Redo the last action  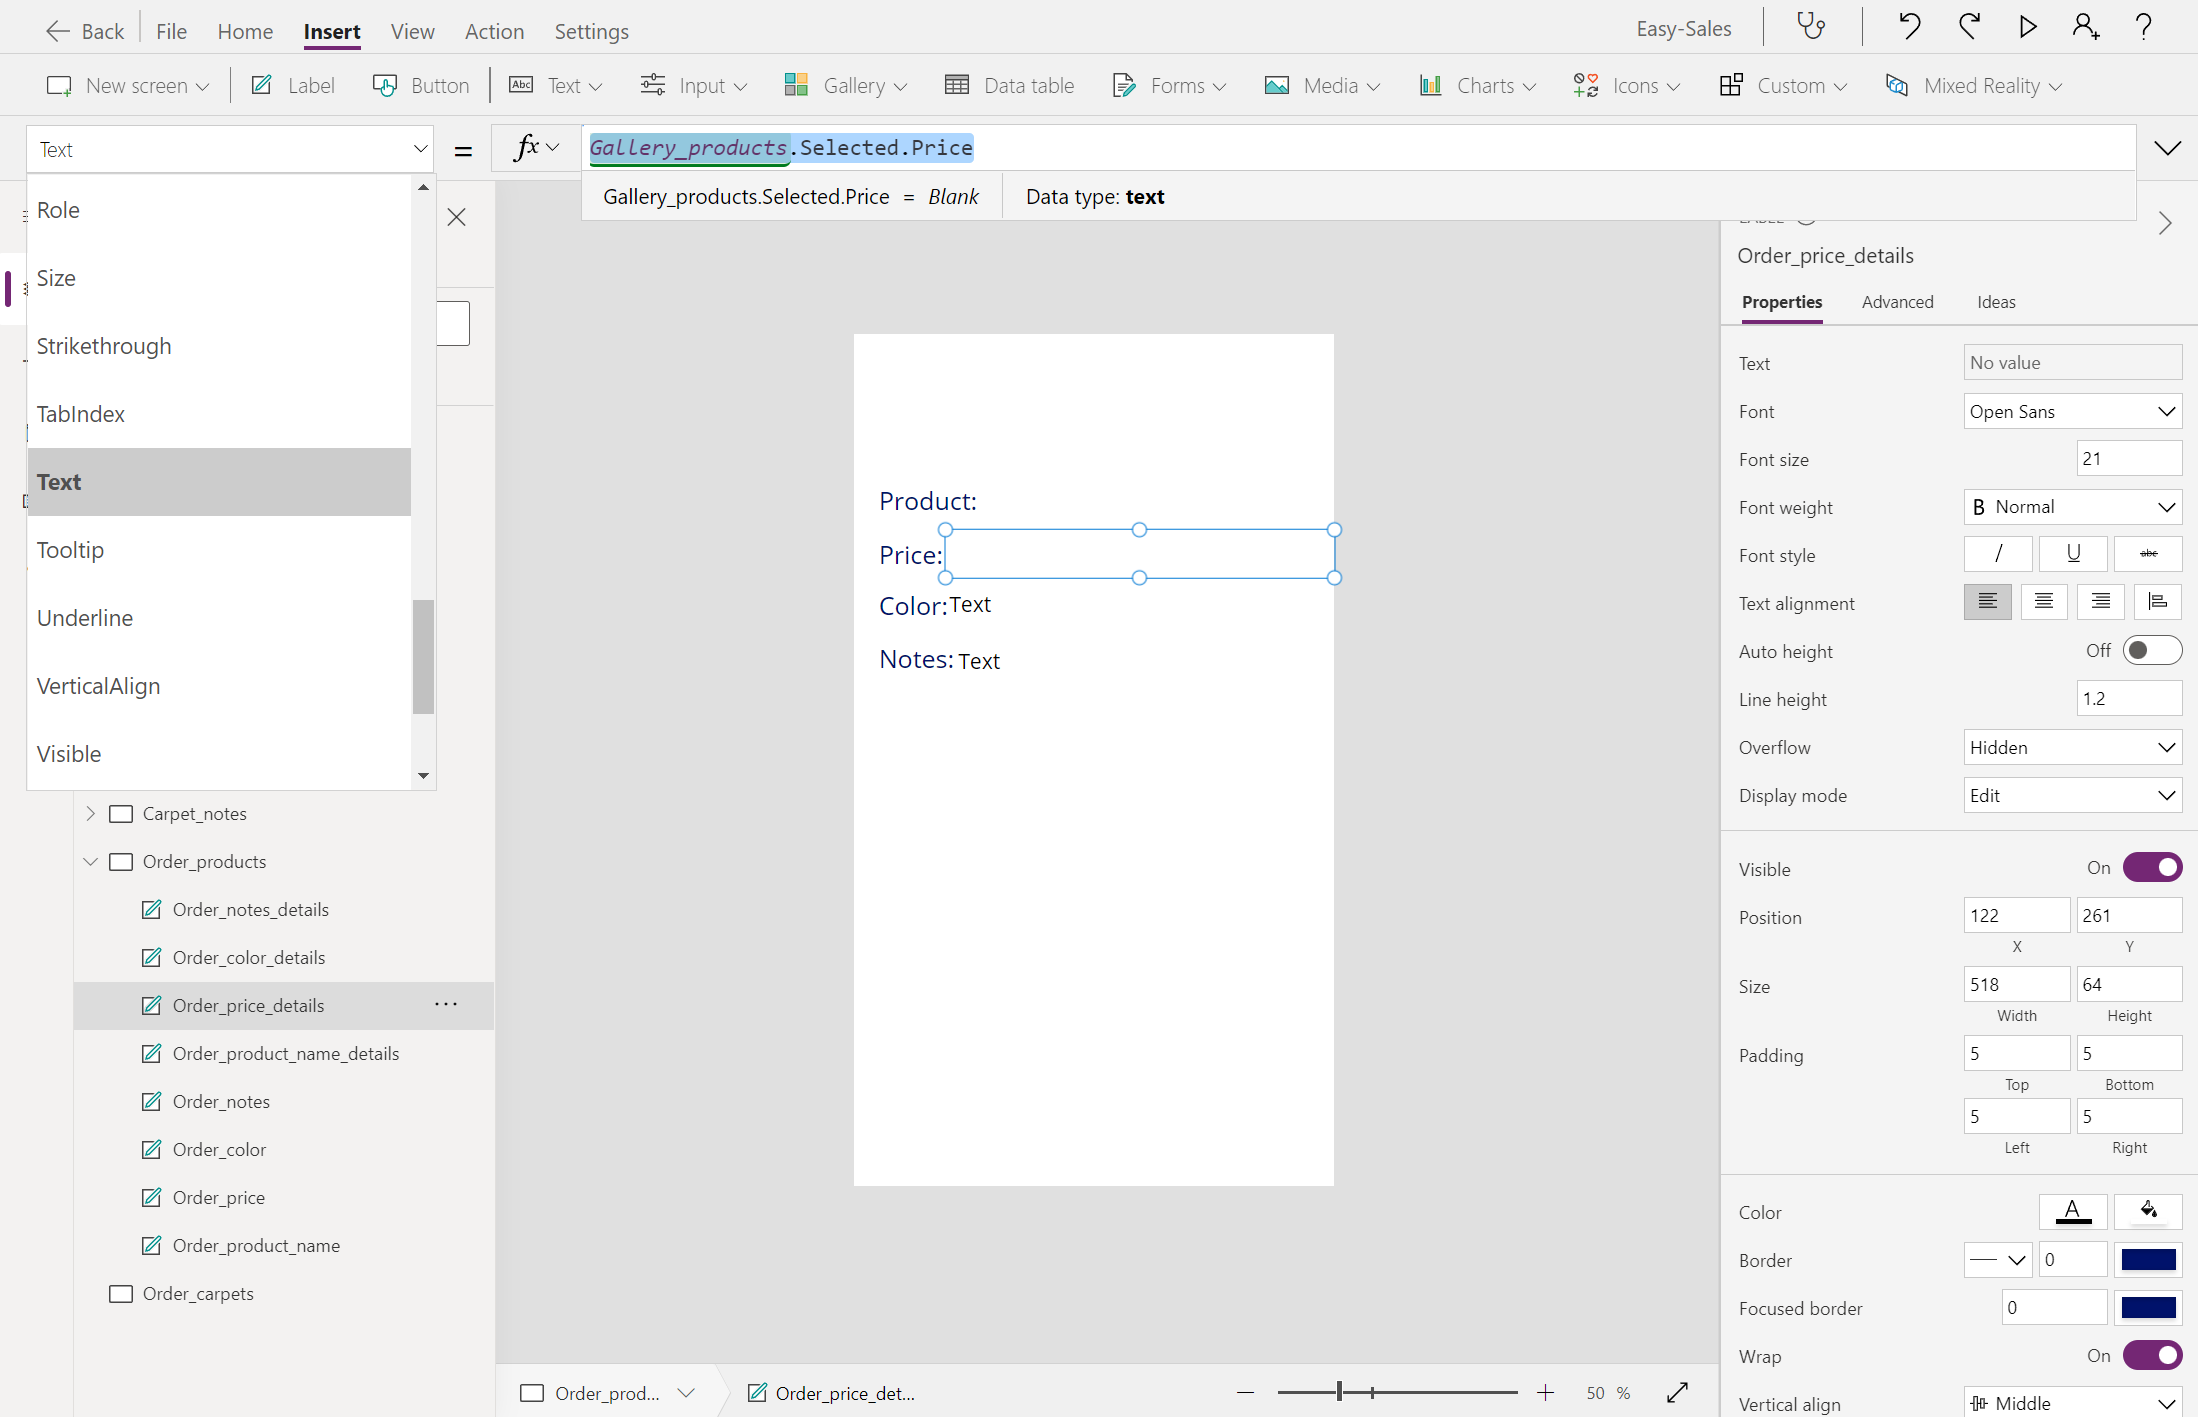[x=1969, y=28]
